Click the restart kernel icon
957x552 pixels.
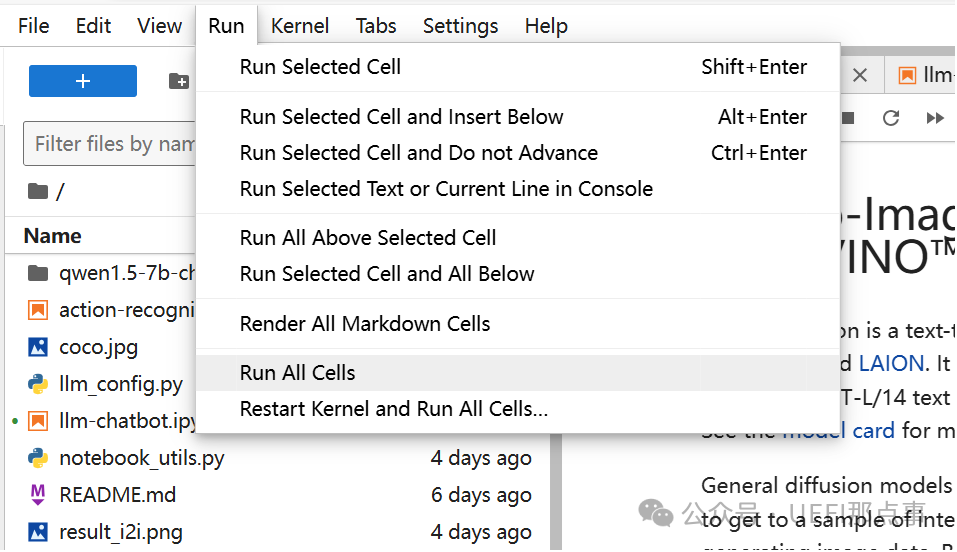[x=891, y=118]
